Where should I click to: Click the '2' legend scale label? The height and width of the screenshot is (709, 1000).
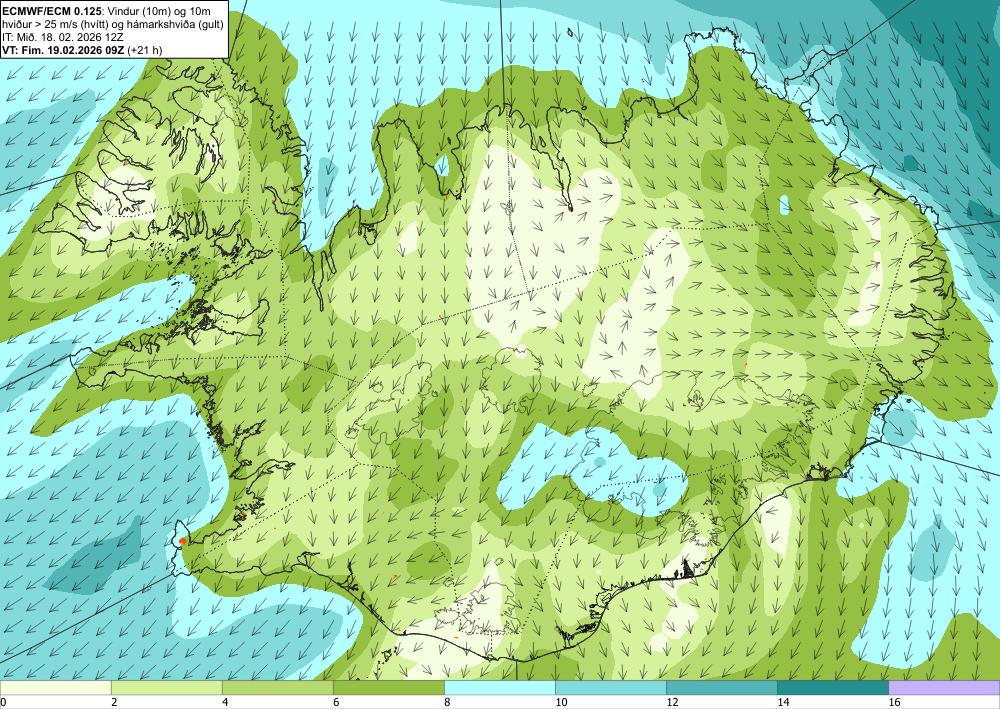coord(114,702)
